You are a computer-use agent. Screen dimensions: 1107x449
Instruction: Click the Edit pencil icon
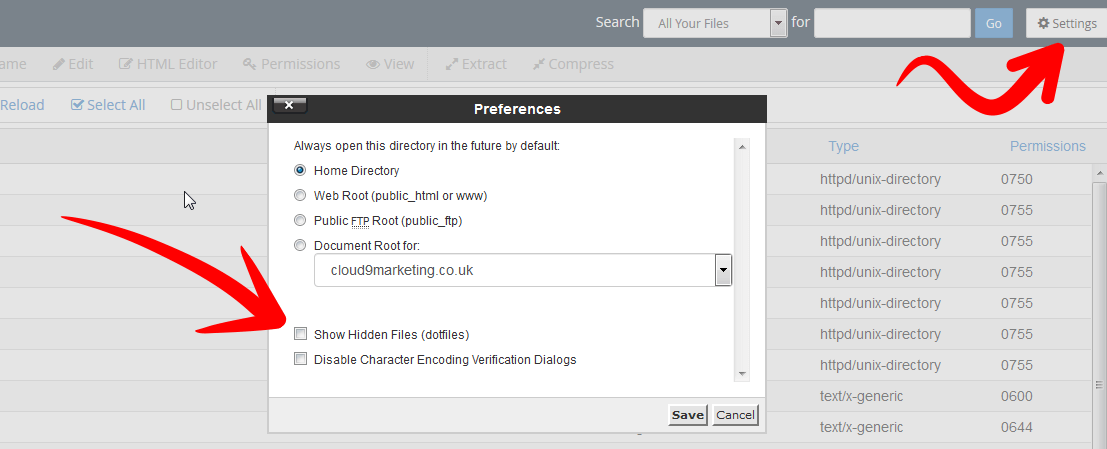tap(59, 64)
